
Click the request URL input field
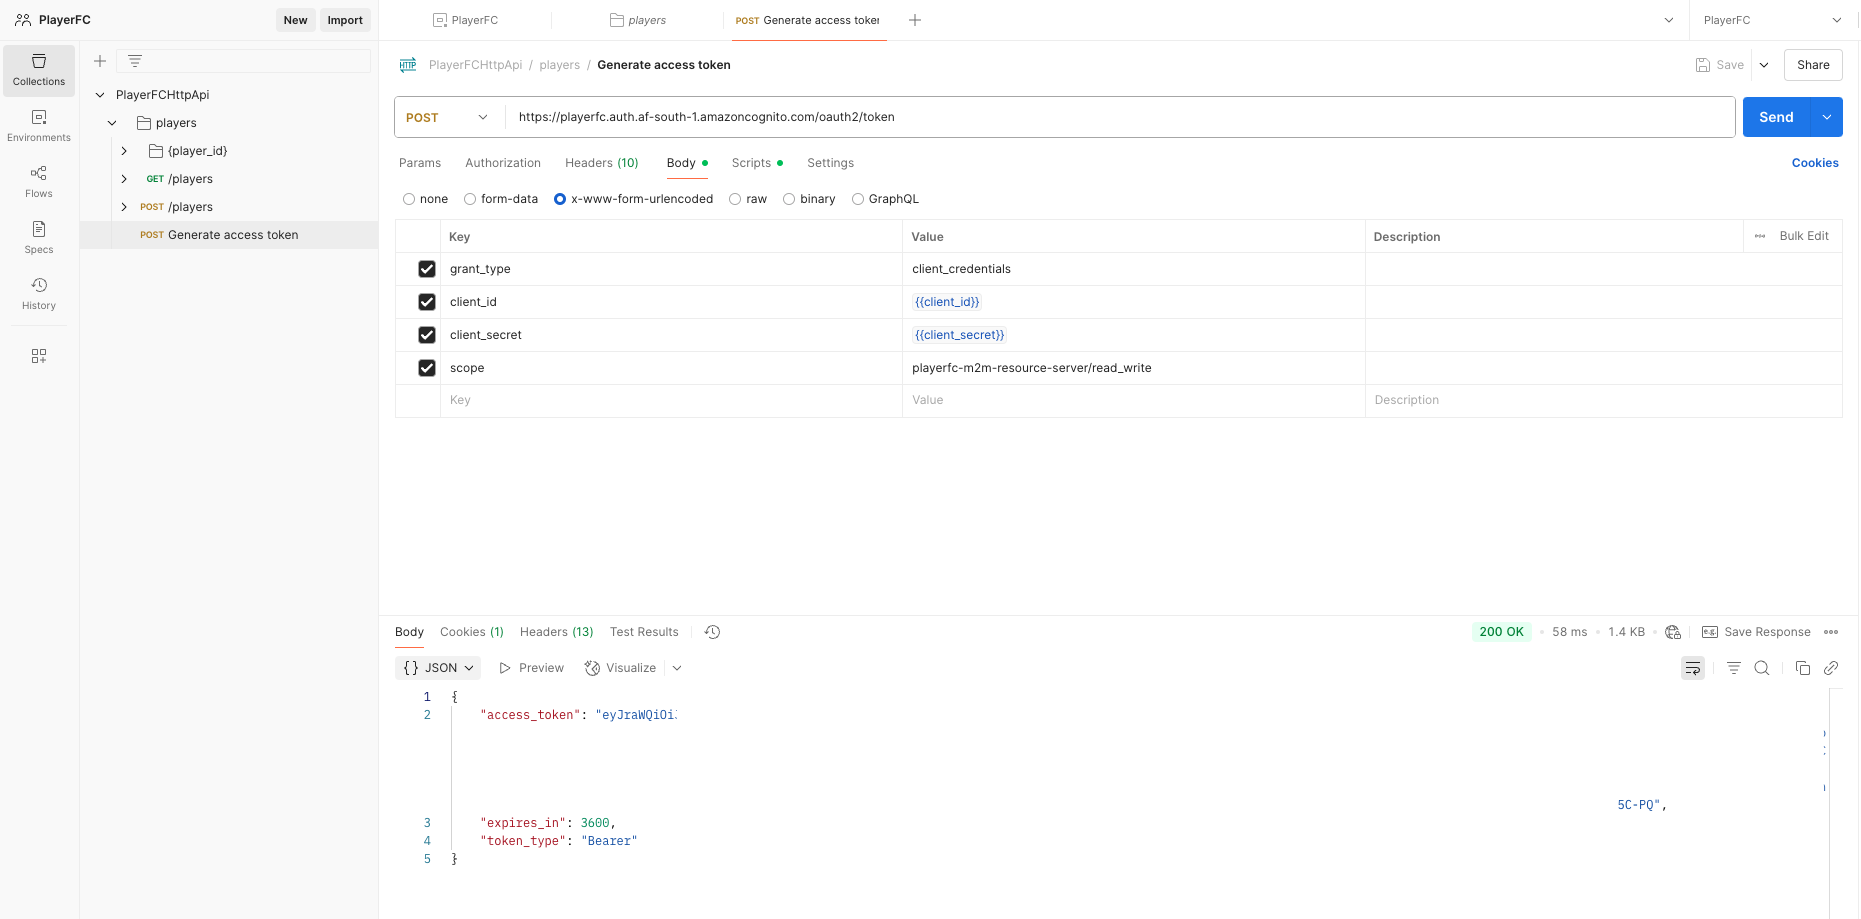(1119, 117)
